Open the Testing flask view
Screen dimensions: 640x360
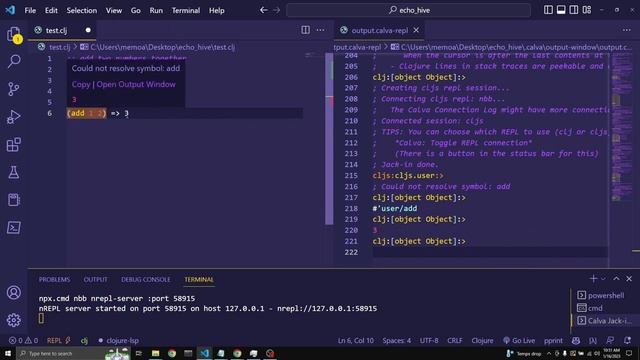point(13,172)
